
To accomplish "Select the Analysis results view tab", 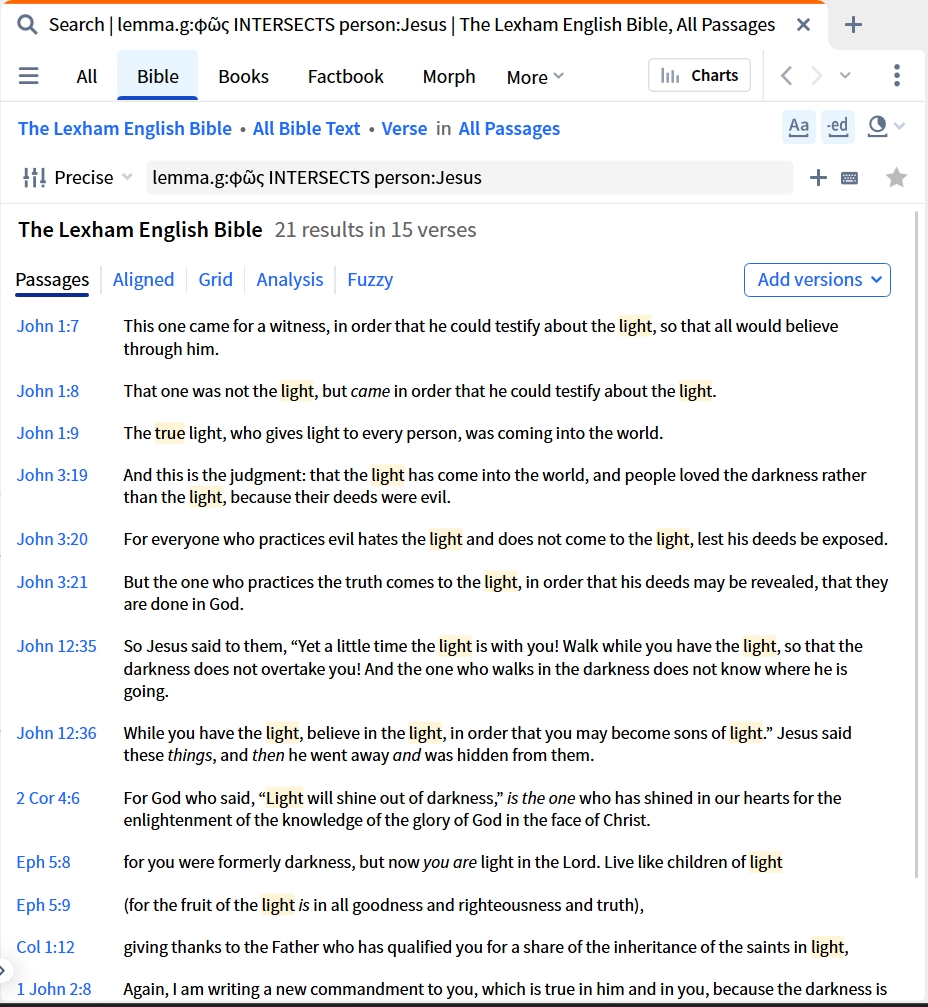I will (290, 280).
